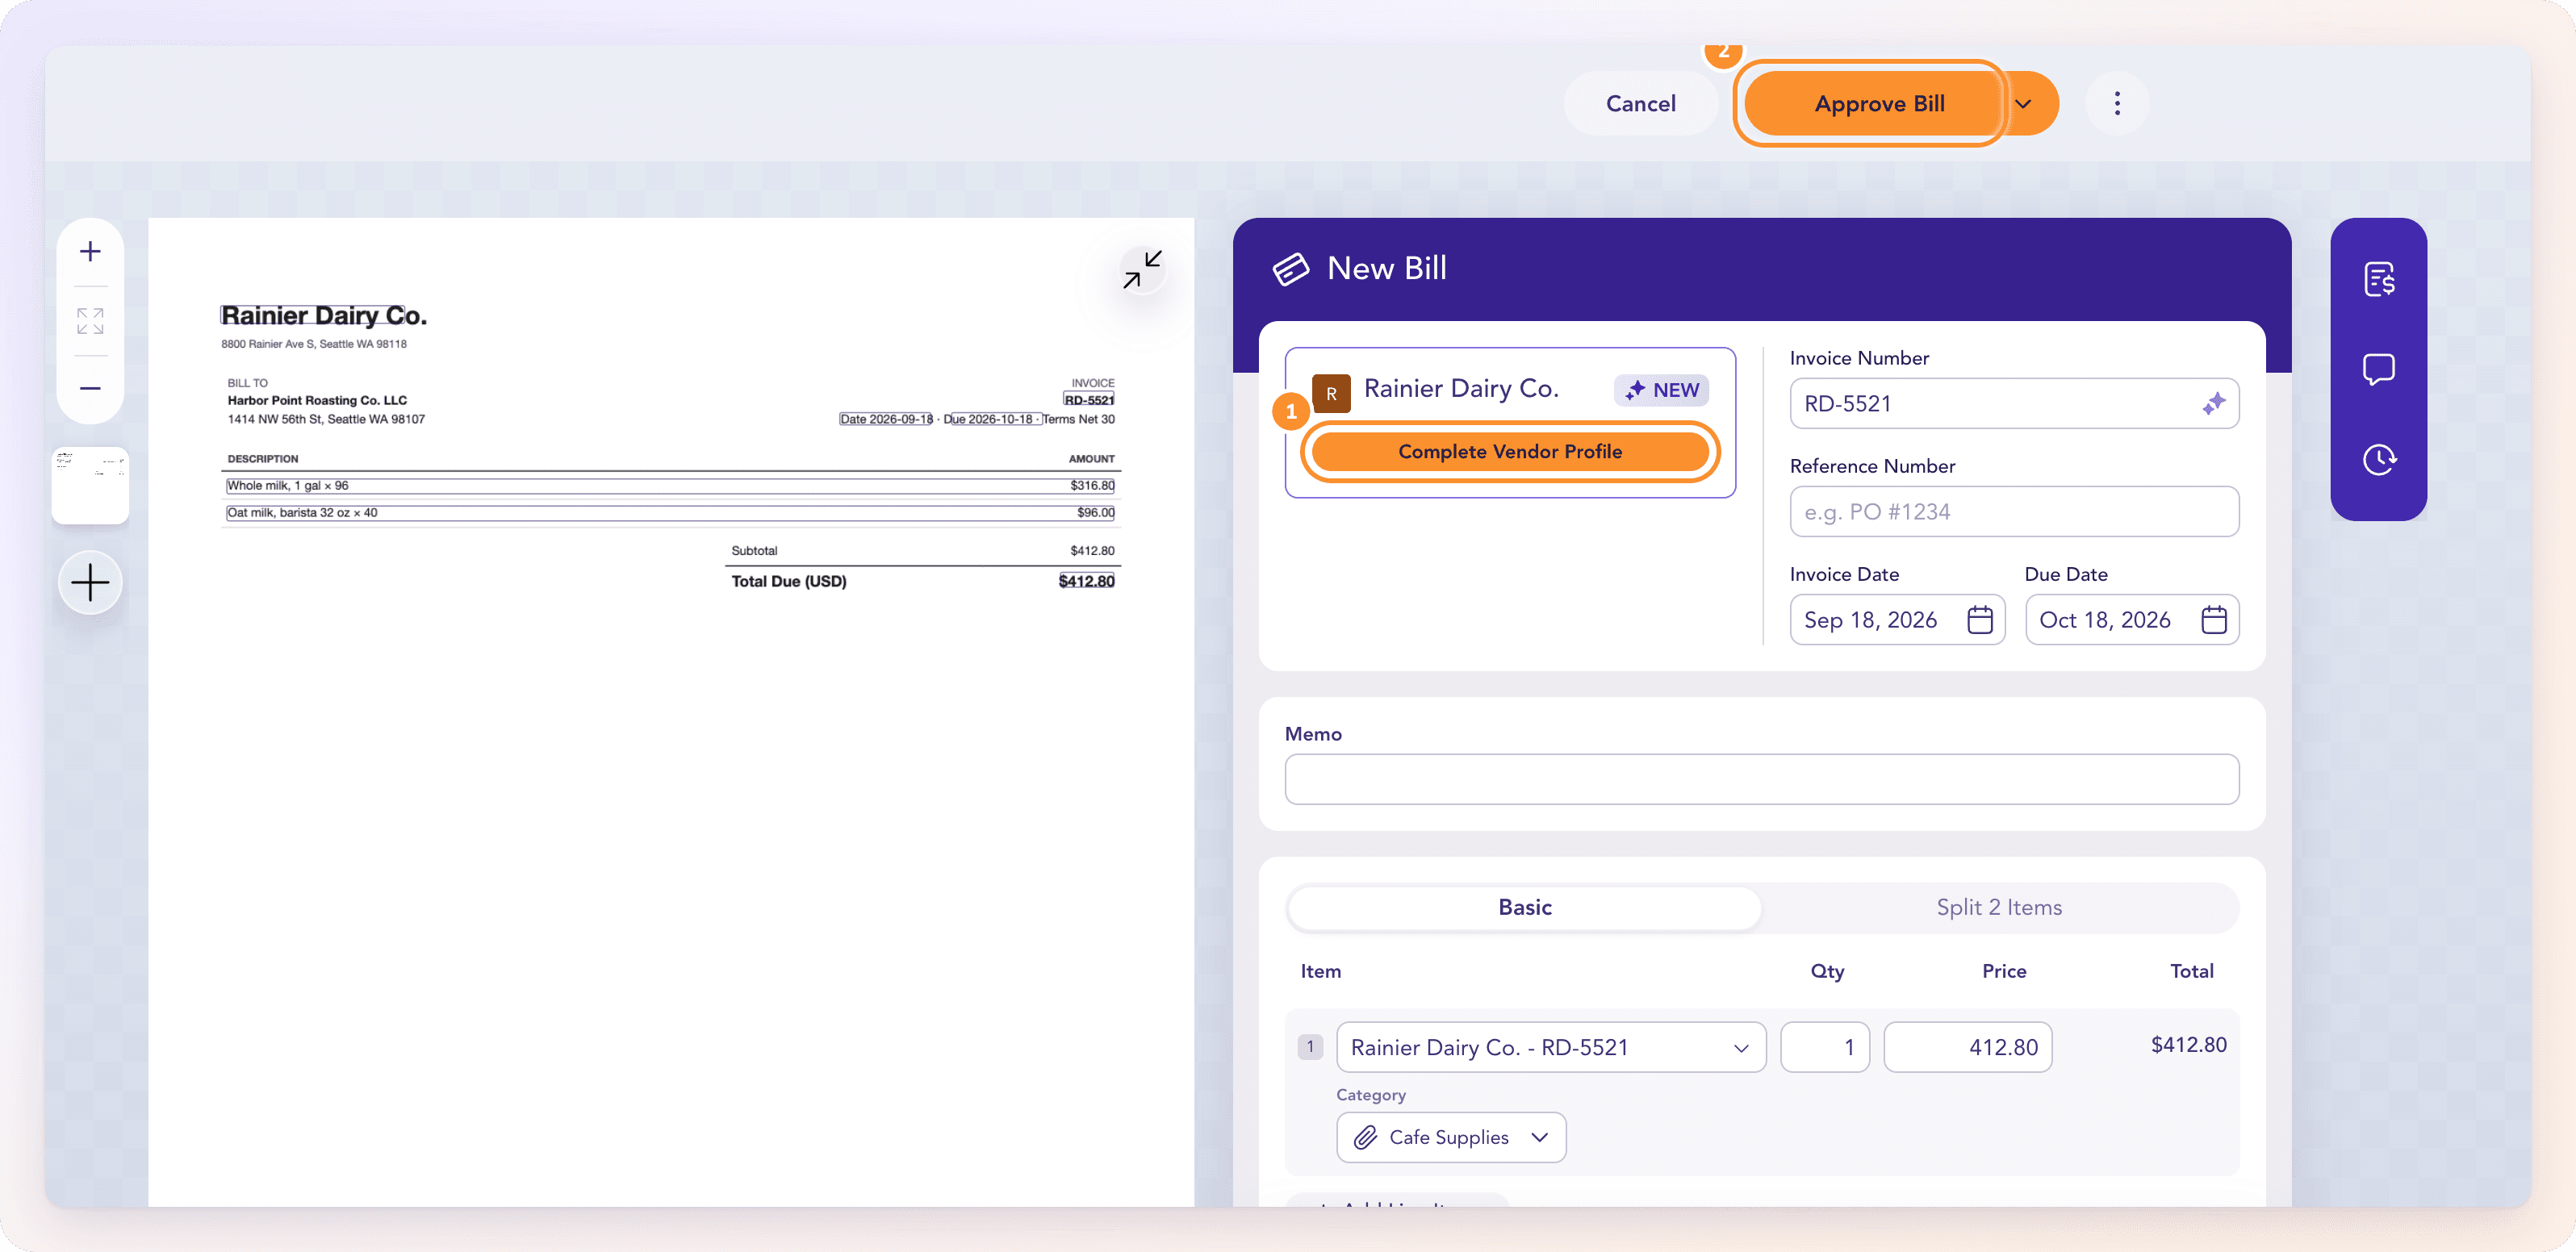The image size is (2576, 1252).
Task: Cancel the new bill
Action: (1640, 103)
